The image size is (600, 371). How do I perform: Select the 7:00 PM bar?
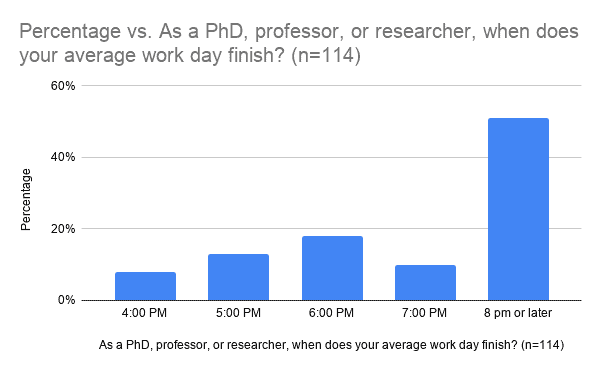(425, 283)
